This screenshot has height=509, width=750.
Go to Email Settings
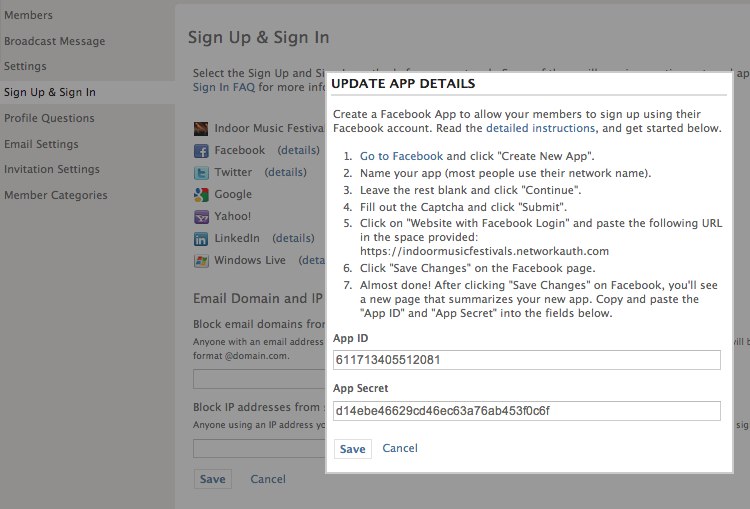click(x=41, y=144)
